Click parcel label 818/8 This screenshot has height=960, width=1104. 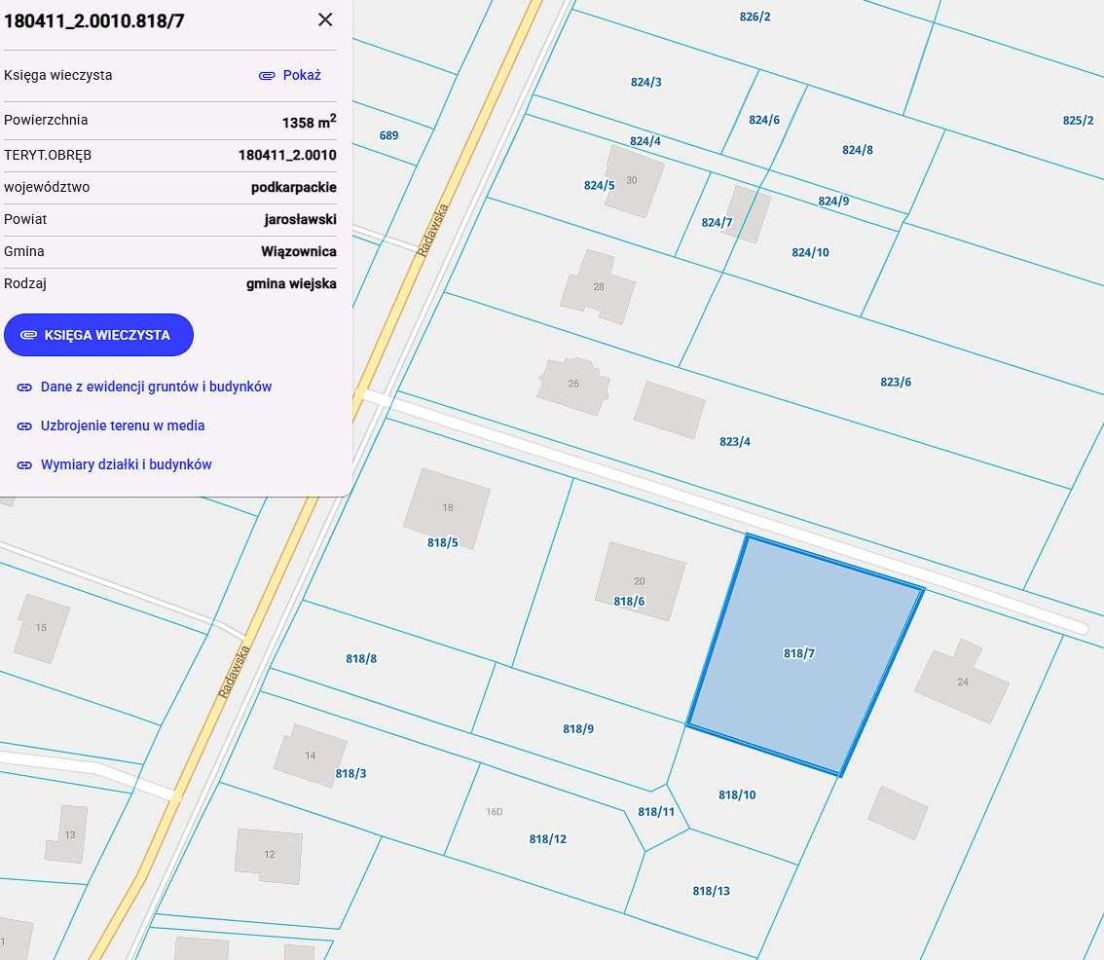(x=361, y=659)
